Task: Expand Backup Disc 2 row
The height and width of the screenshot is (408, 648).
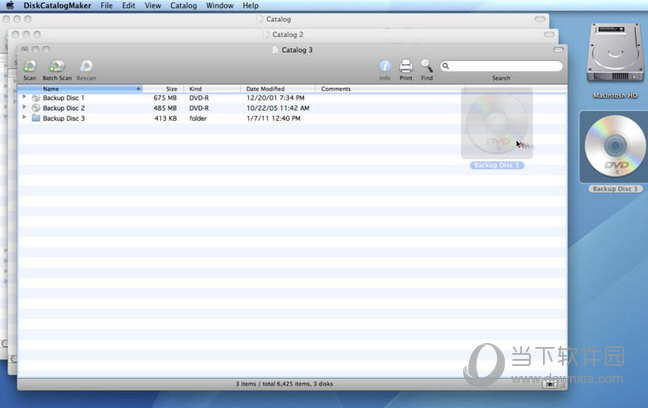Action: pos(24,107)
